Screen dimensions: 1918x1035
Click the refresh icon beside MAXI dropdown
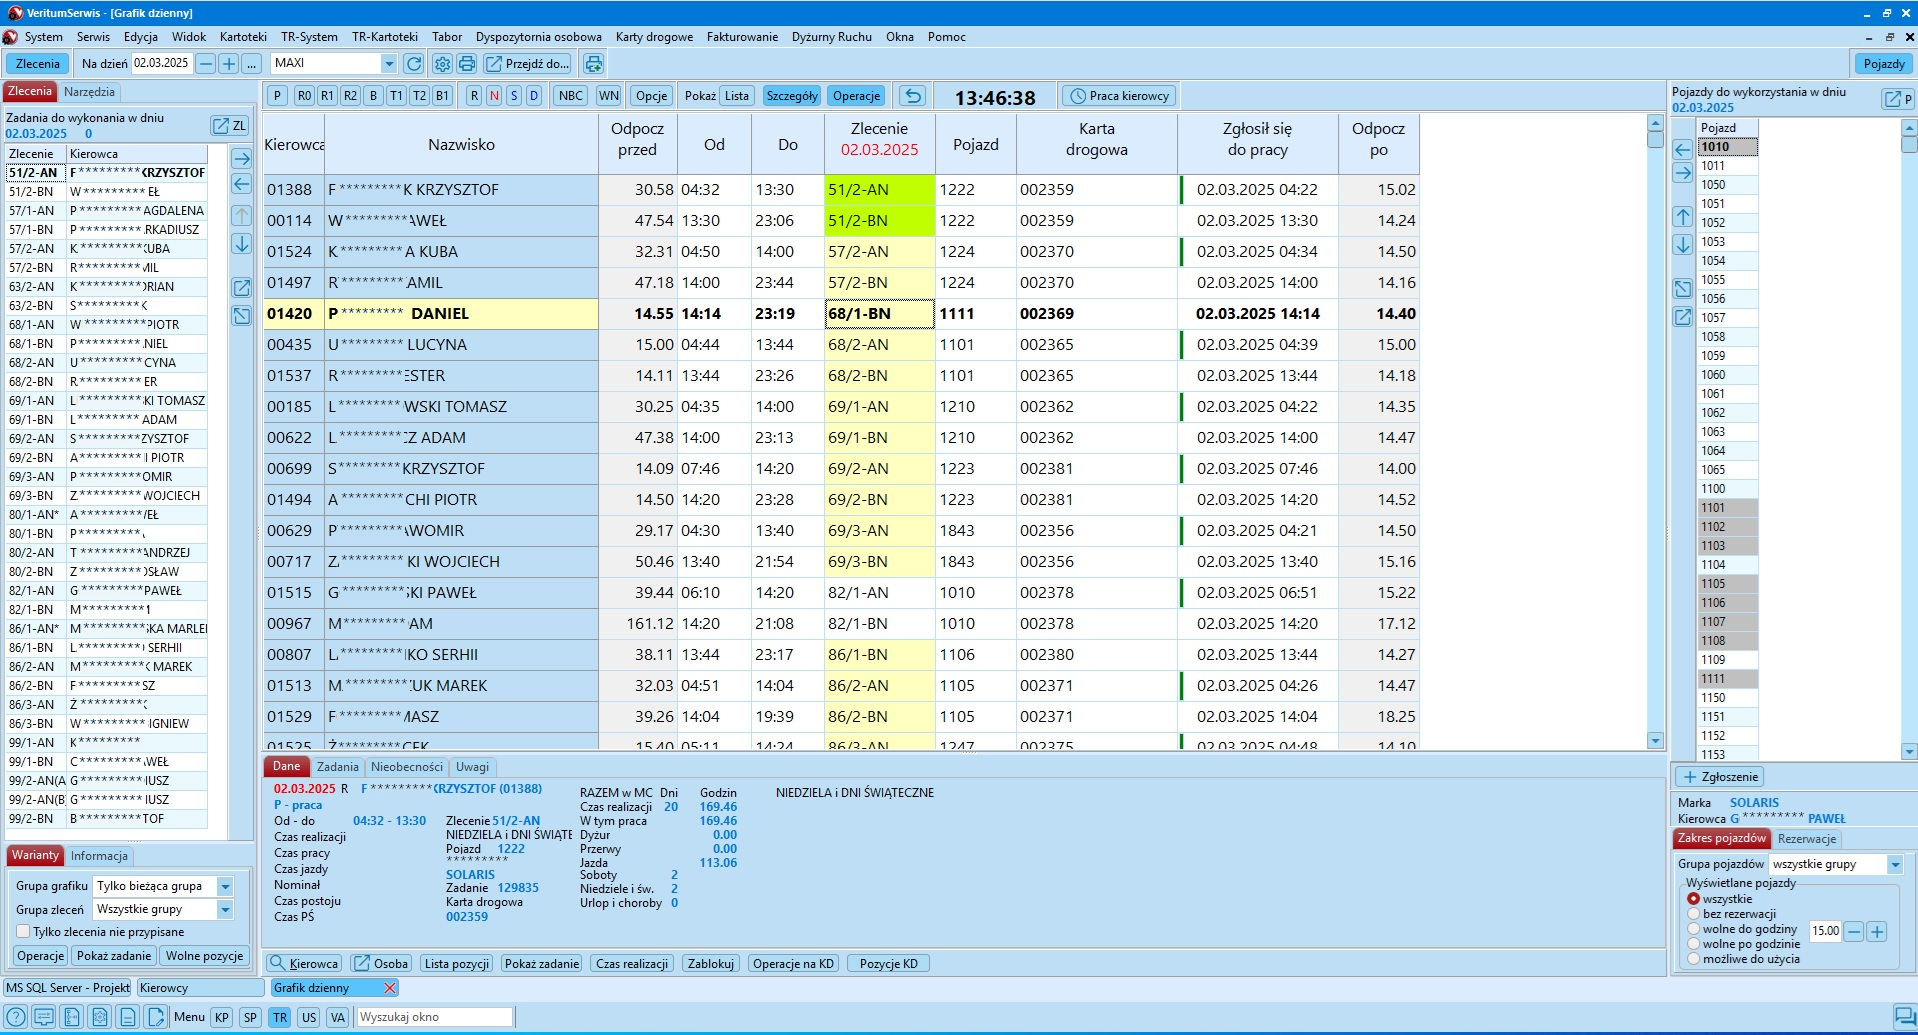pos(413,64)
